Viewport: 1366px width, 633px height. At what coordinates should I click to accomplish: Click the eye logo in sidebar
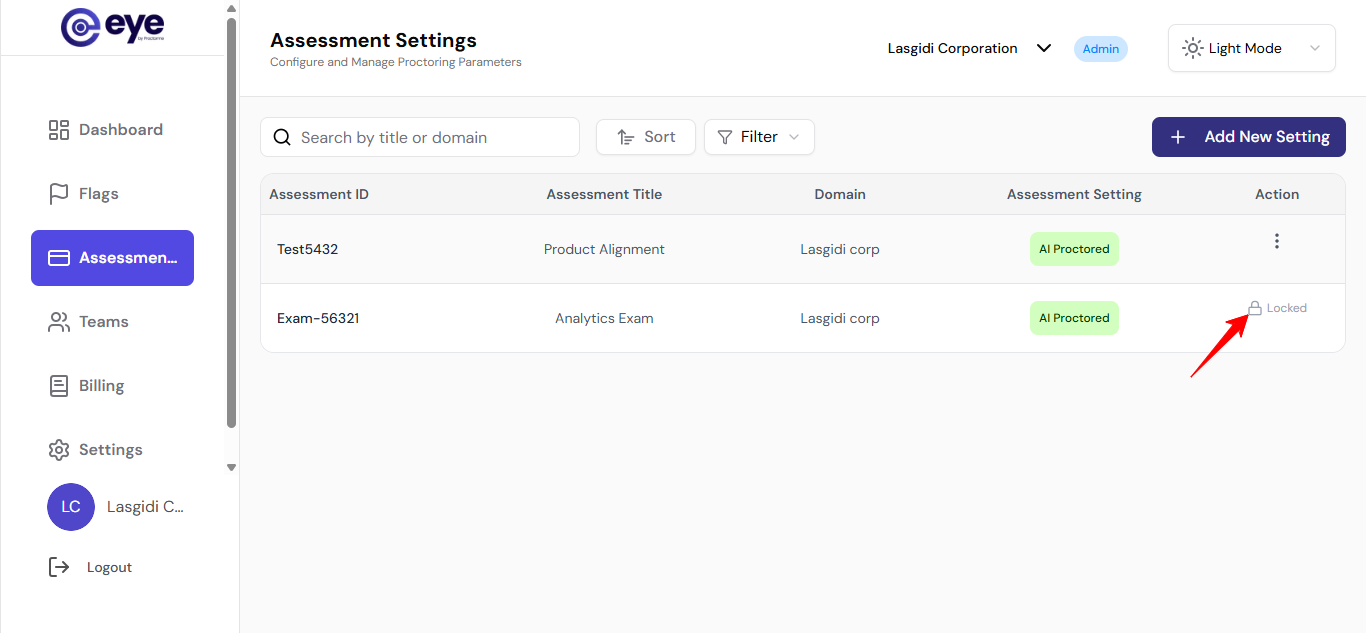112,27
